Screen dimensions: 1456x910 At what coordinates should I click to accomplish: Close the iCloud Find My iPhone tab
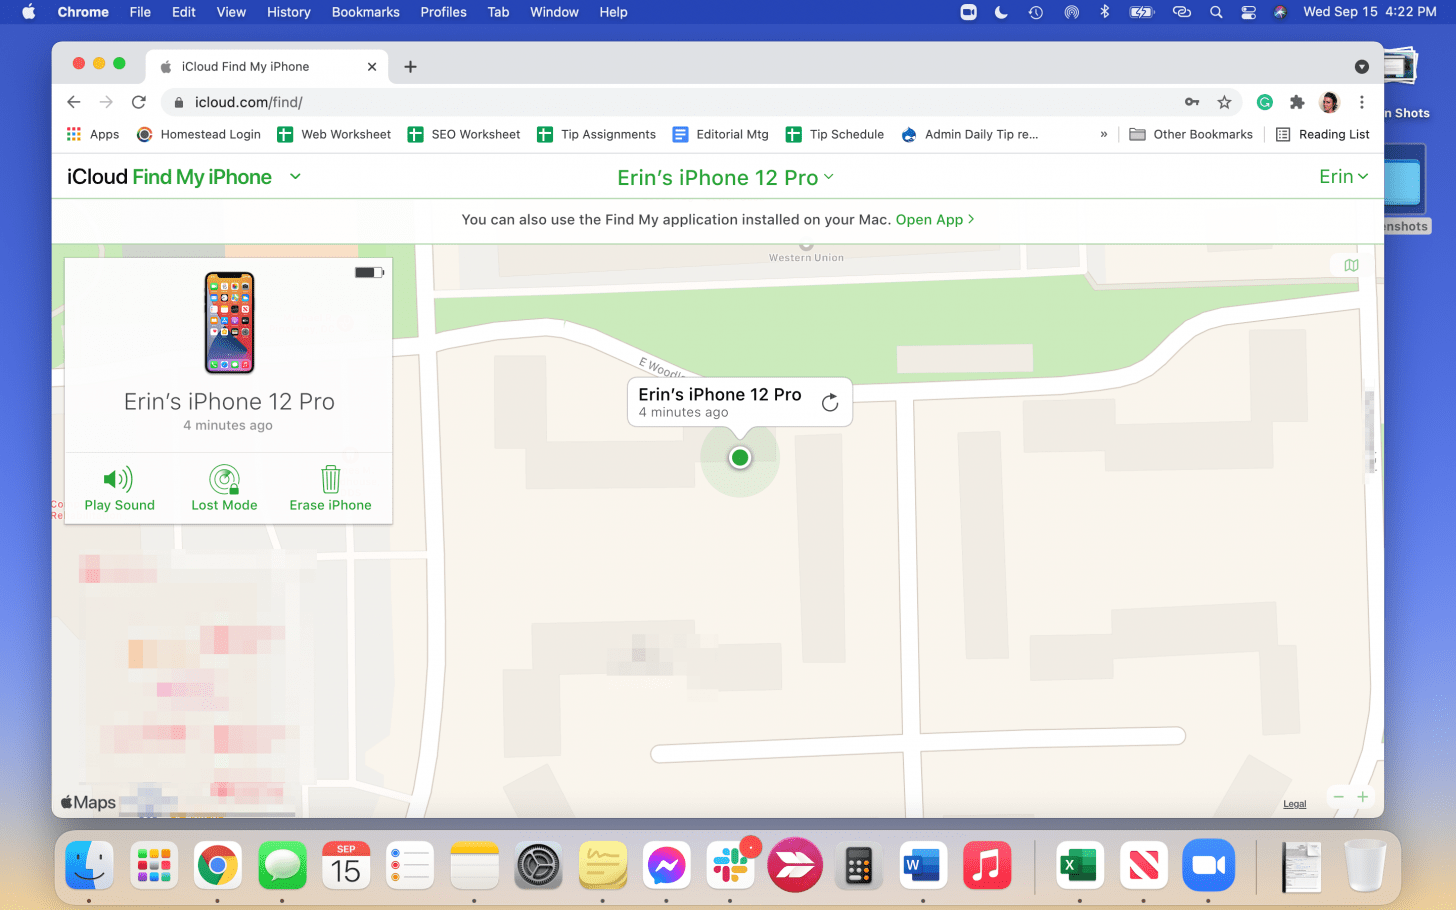pyautogui.click(x=372, y=67)
